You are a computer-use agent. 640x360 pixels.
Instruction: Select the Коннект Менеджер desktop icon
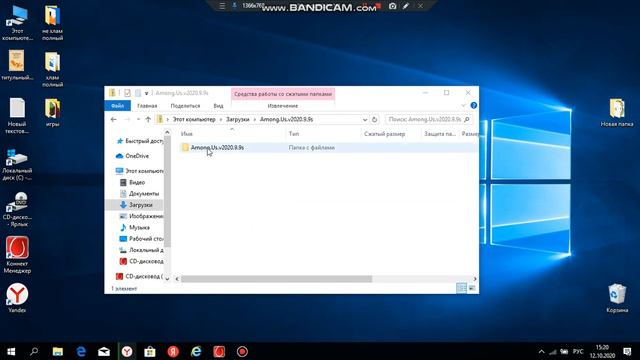(17, 255)
